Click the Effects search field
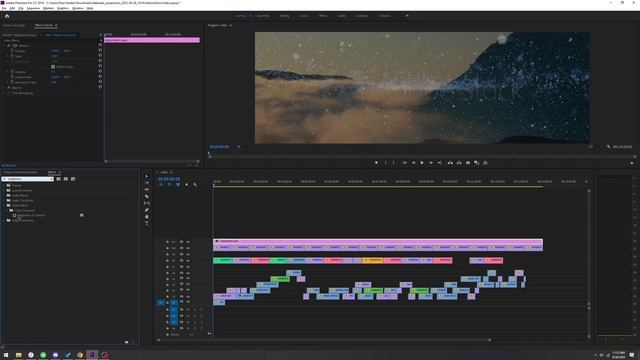 point(27,179)
